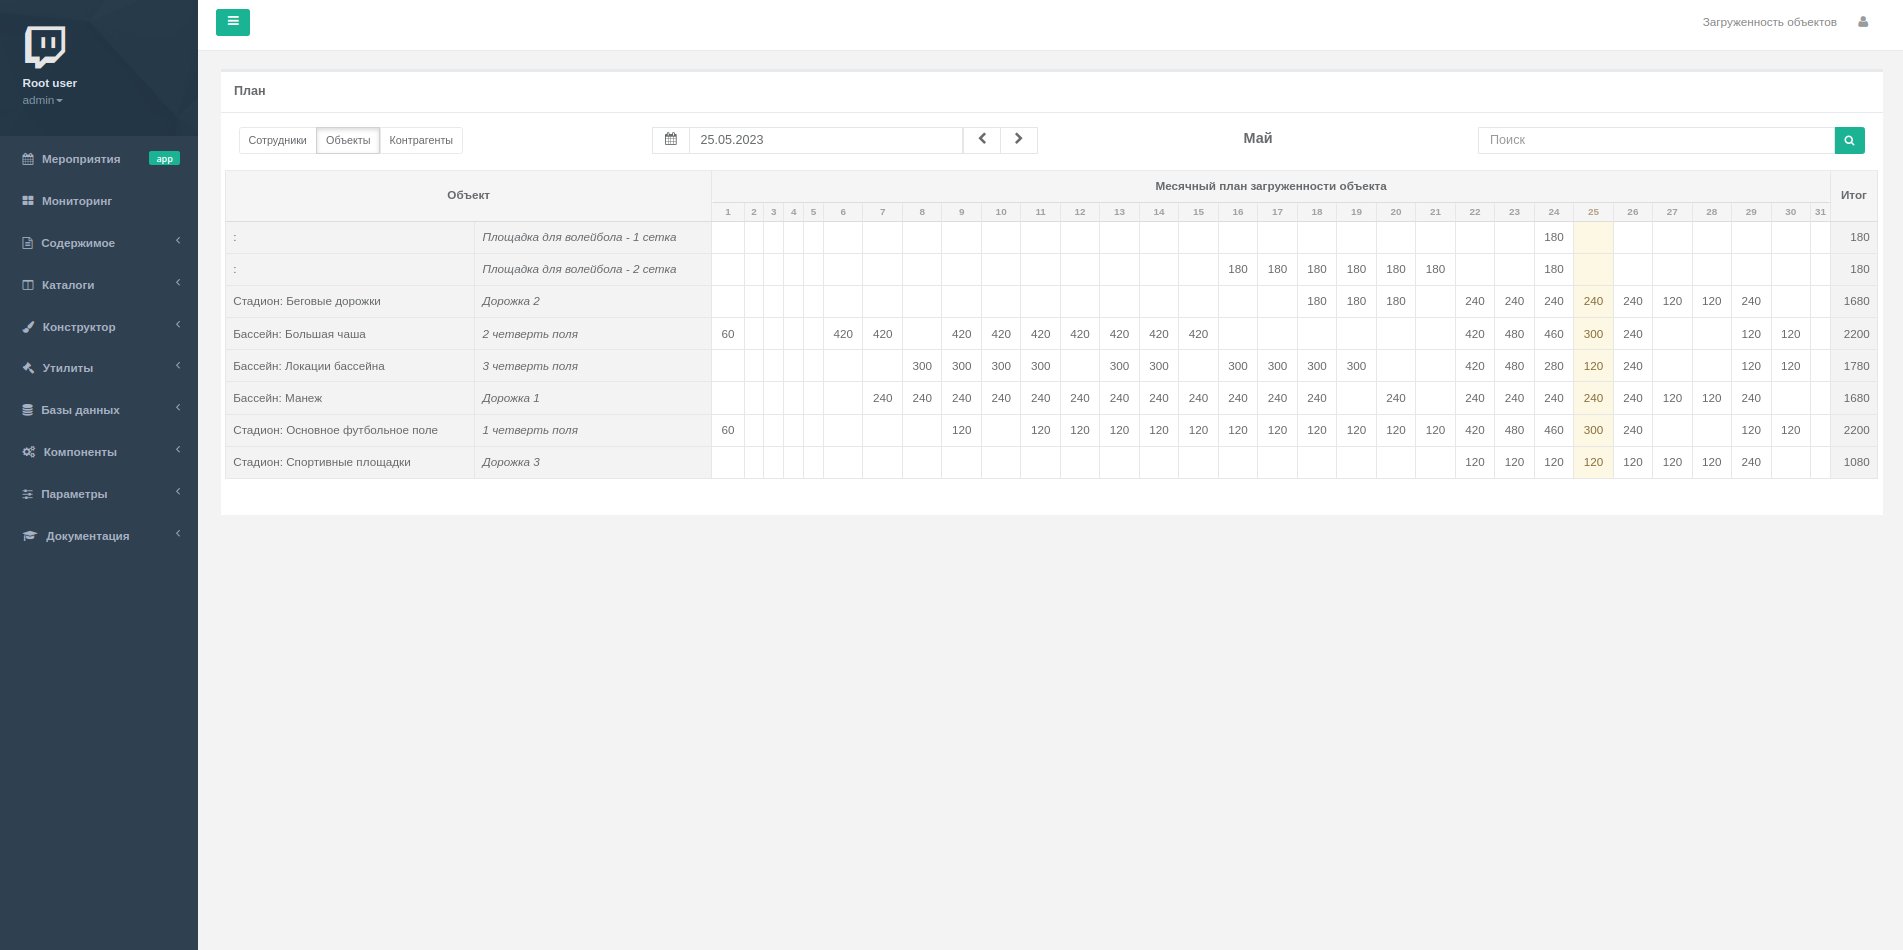The image size is (1903, 950).
Task: Click the green search magnifier button
Action: (x=1849, y=140)
